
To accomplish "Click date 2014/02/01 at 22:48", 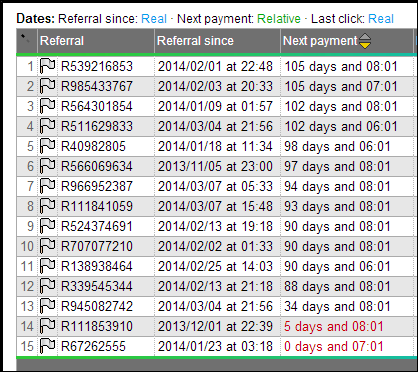I will pos(215,66).
